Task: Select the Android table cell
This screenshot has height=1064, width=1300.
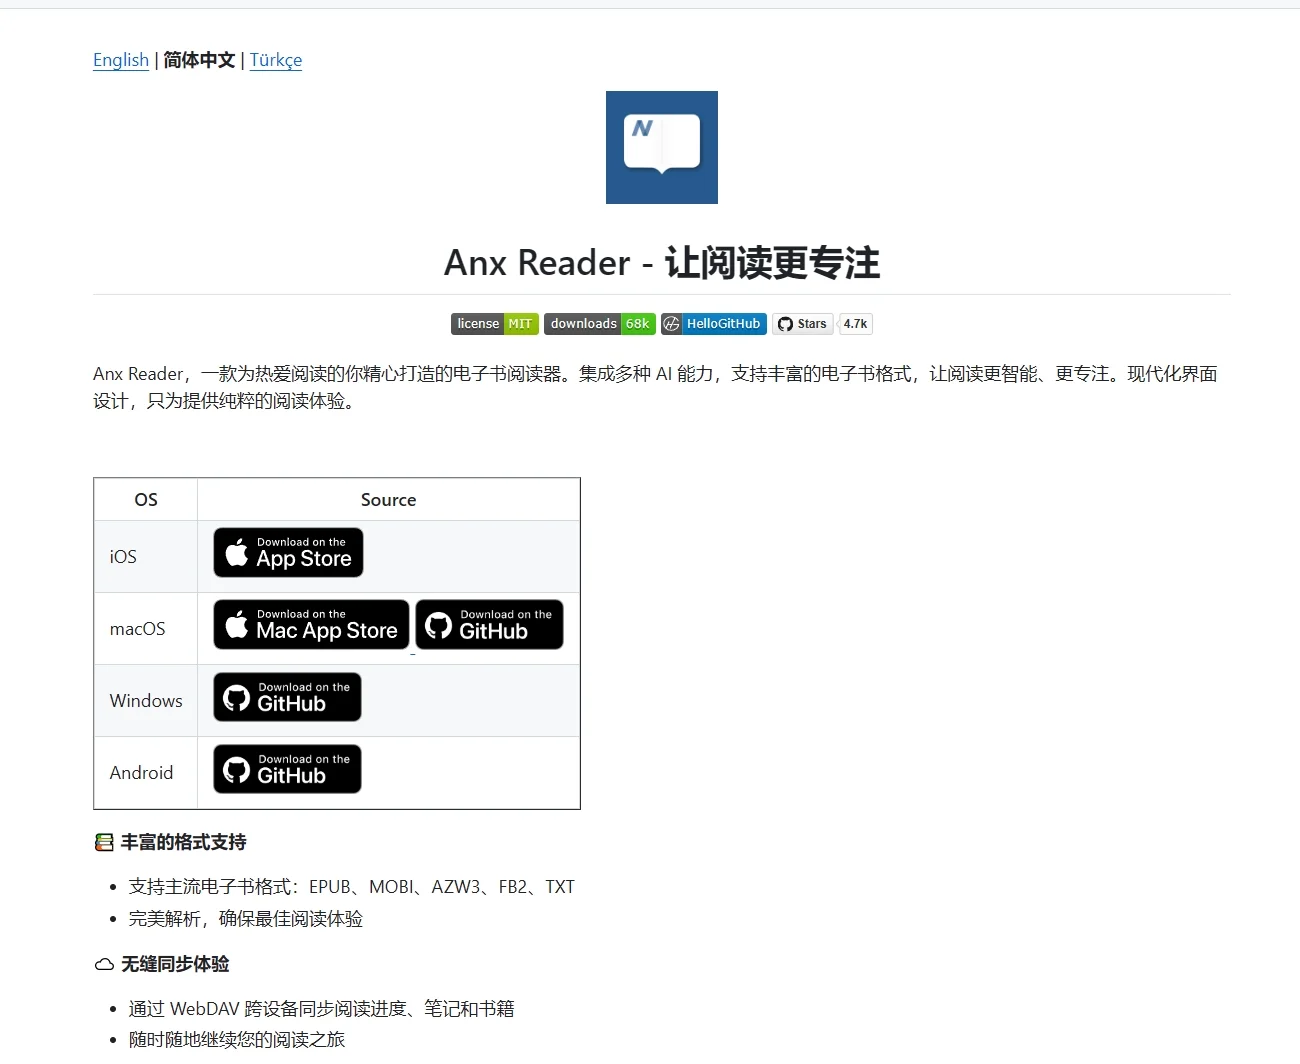Action: (146, 773)
